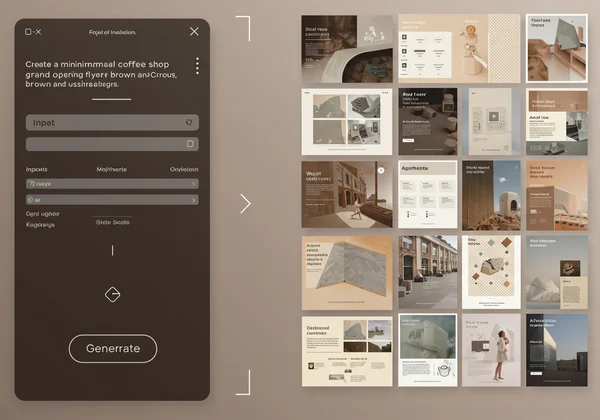The height and width of the screenshot is (420, 600).
Task: Click the second empty input field
Action: (112, 144)
